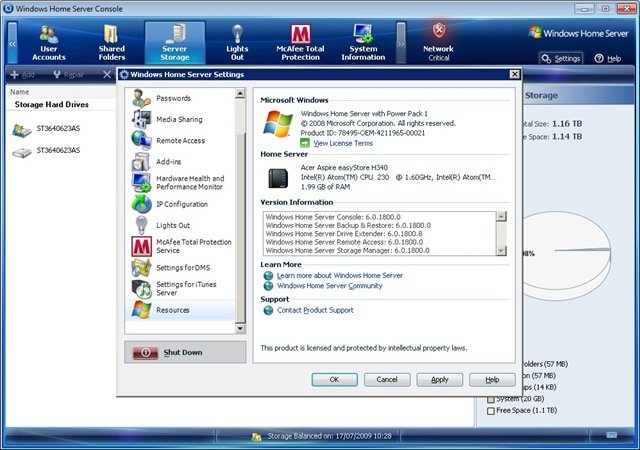
Task: Open Windows Home Server Community link
Action: 329,286
